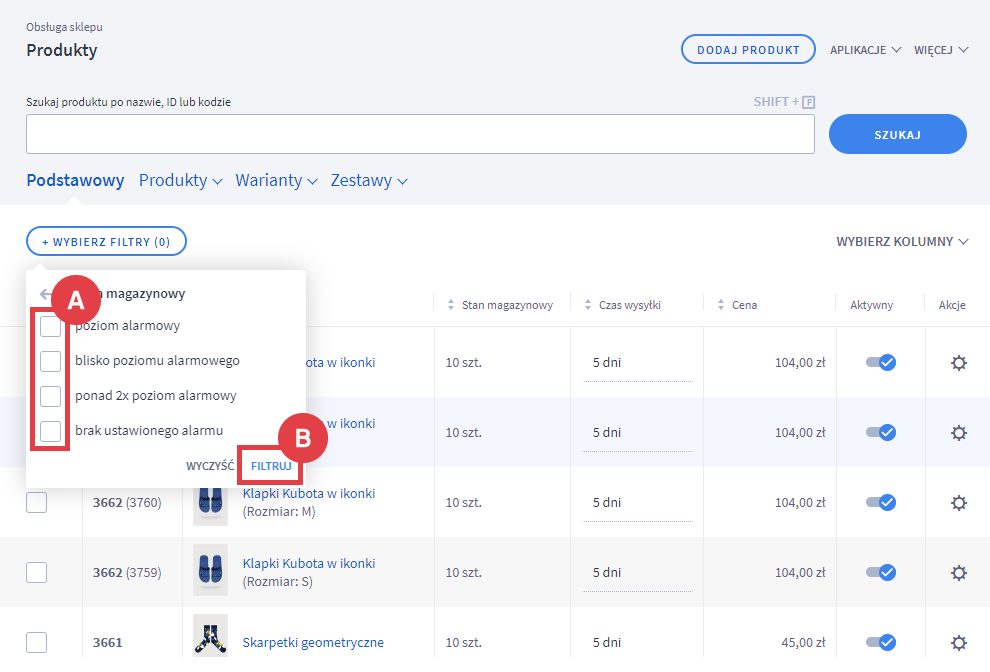Viewport: 990px width, 672px height.
Task: Click into the product search field
Action: (x=420, y=134)
